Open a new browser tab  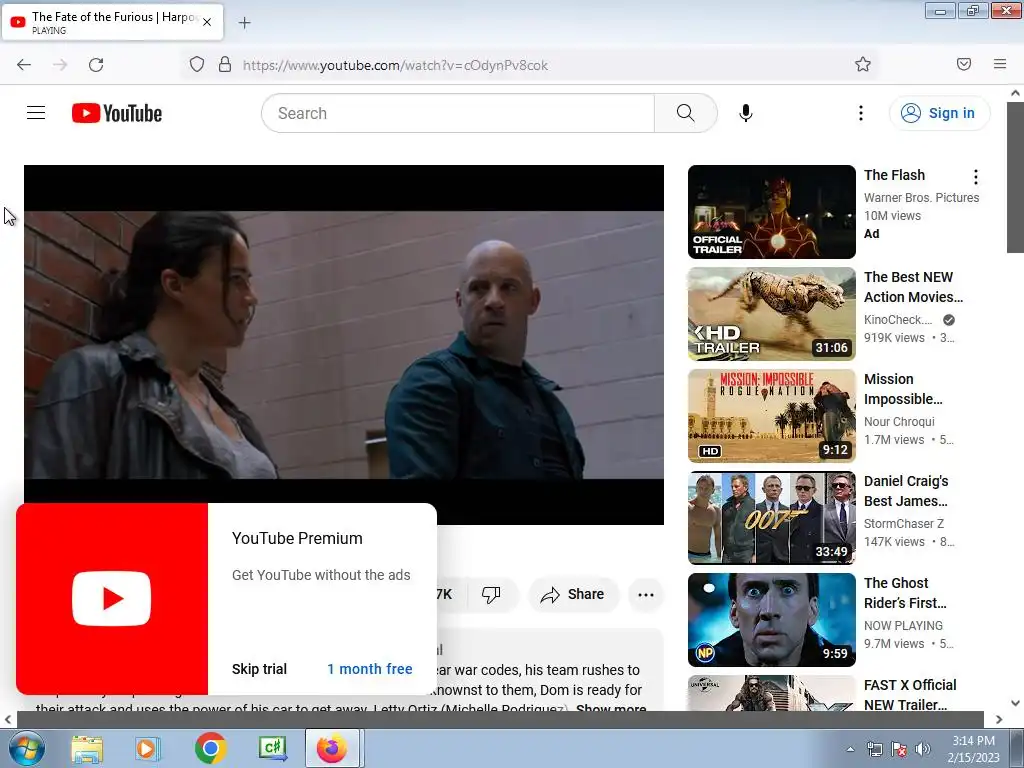pos(244,23)
